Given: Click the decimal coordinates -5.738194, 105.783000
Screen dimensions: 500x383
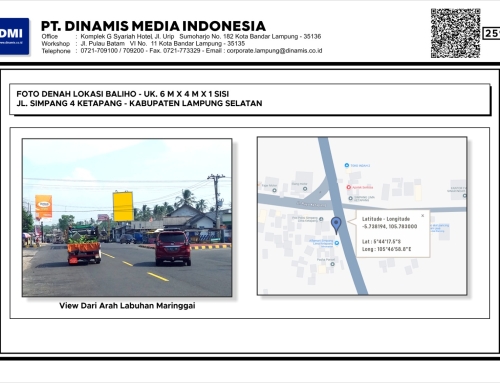Looking at the screenshot, I should [x=389, y=226].
